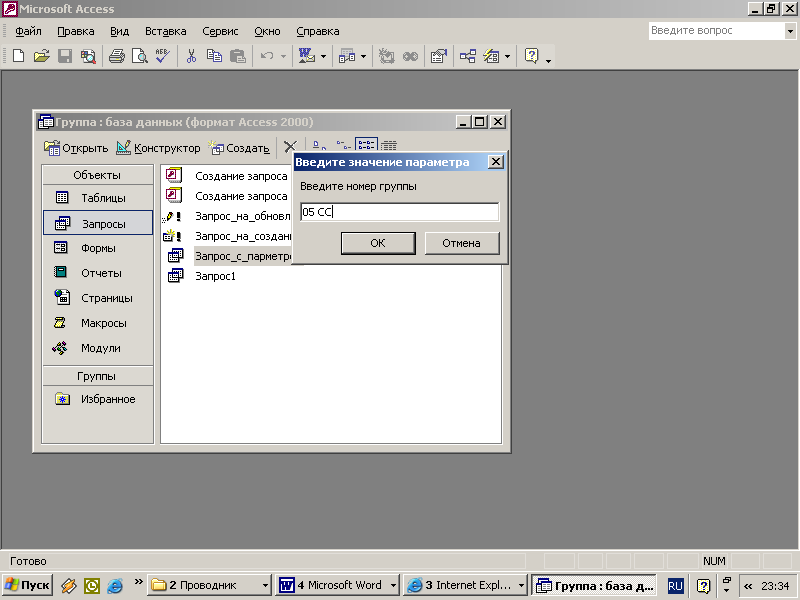Open the Вставка menu

pyautogui.click(x=165, y=31)
